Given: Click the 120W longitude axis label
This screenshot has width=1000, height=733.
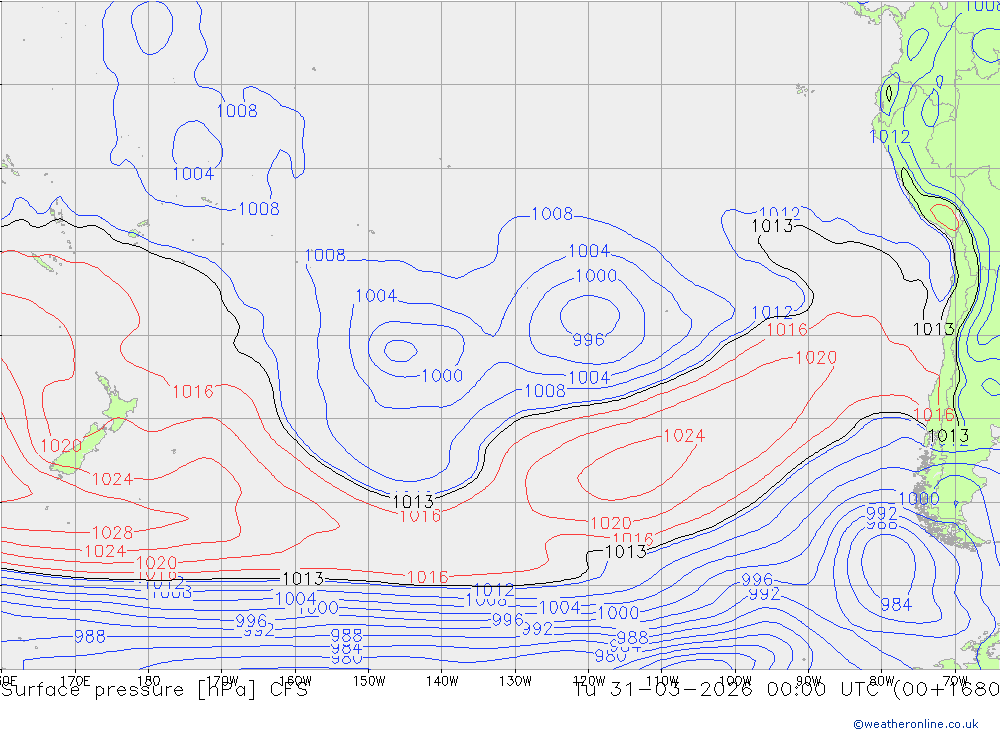Looking at the screenshot, I should [x=589, y=681].
